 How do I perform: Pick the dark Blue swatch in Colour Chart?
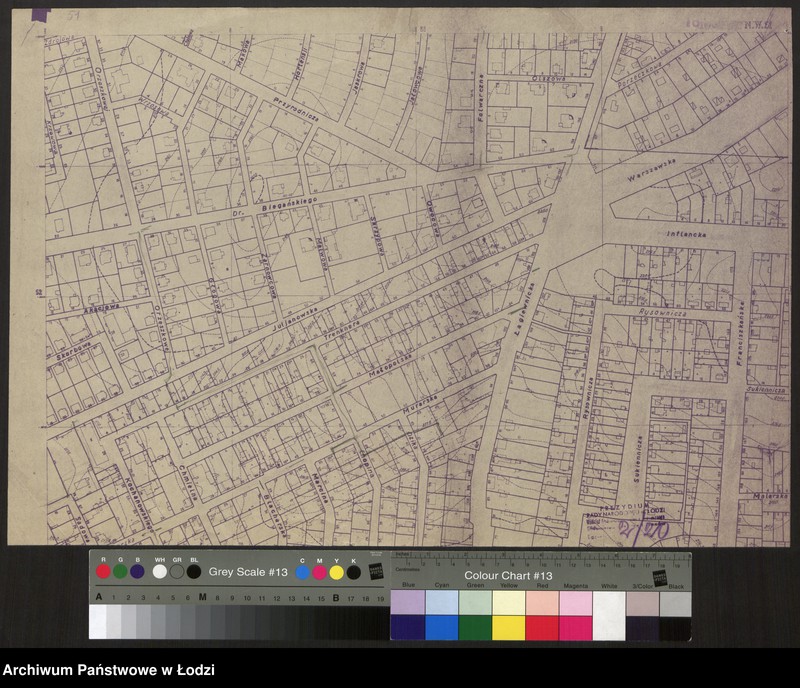[x=407, y=628]
